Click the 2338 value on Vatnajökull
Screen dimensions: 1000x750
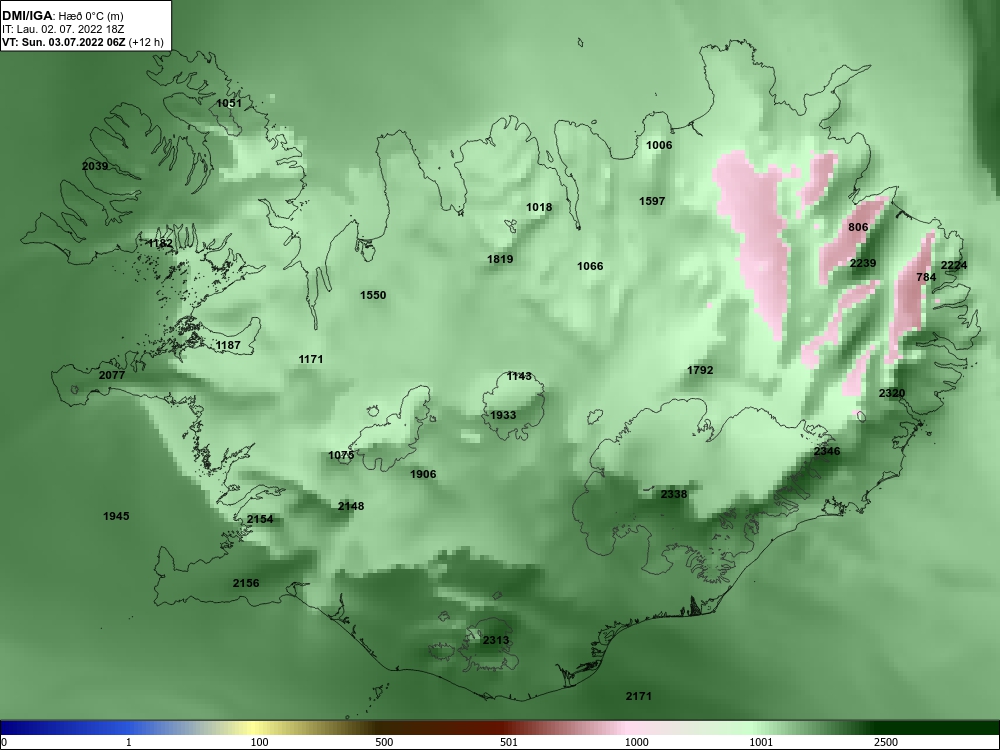click(x=673, y=495)
